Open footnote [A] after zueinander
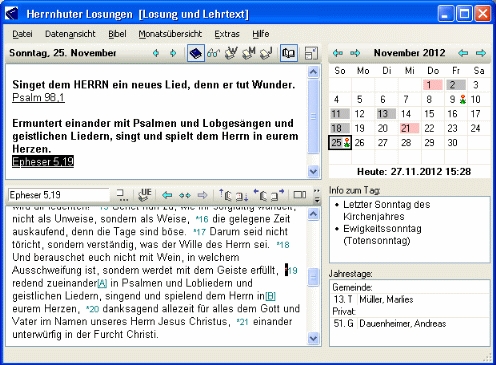This screenshot has height=365, width=496. (x=102, y=283)
